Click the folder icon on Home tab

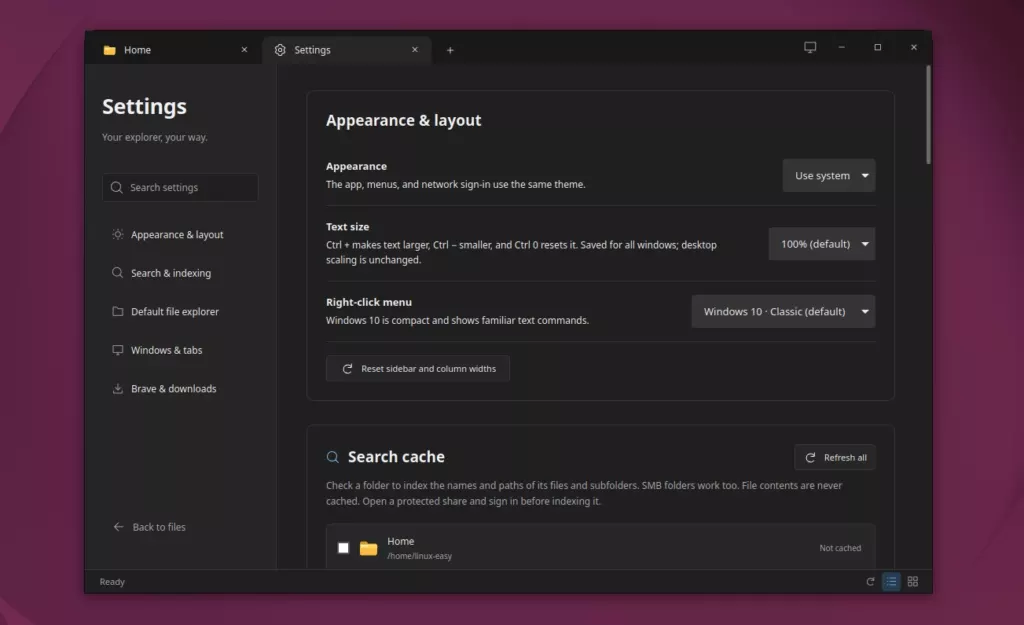[x=109, y=50]
